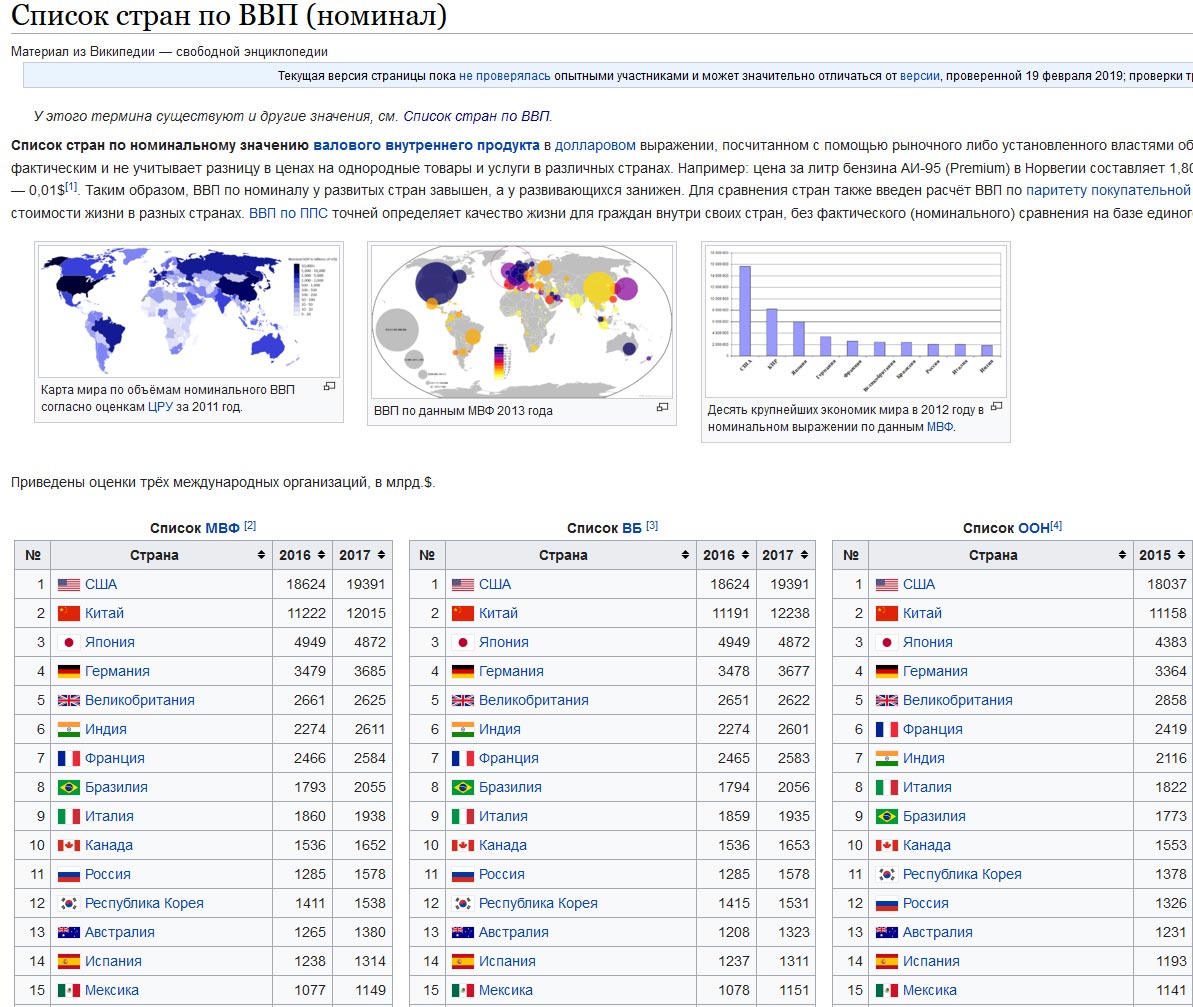Open the 'не проверялась' link
The image size is (1193, 1007).
pyautogui.click(x=504, y=76)
